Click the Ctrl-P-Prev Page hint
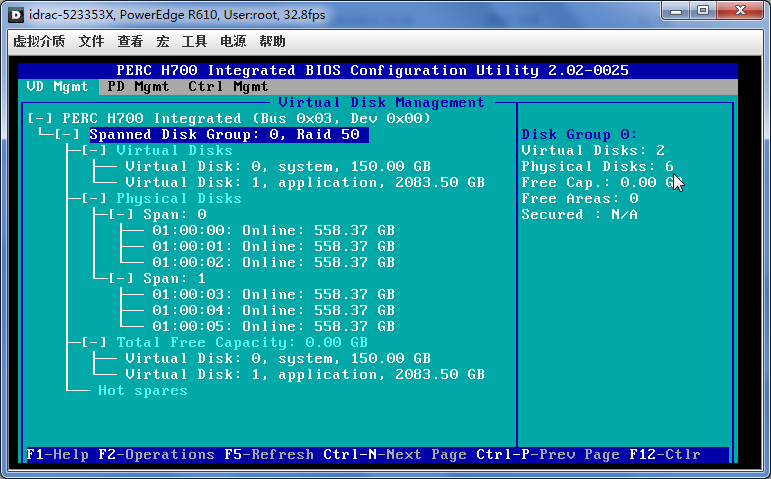This screenshot has height=479, width=771. coord(548,454)
